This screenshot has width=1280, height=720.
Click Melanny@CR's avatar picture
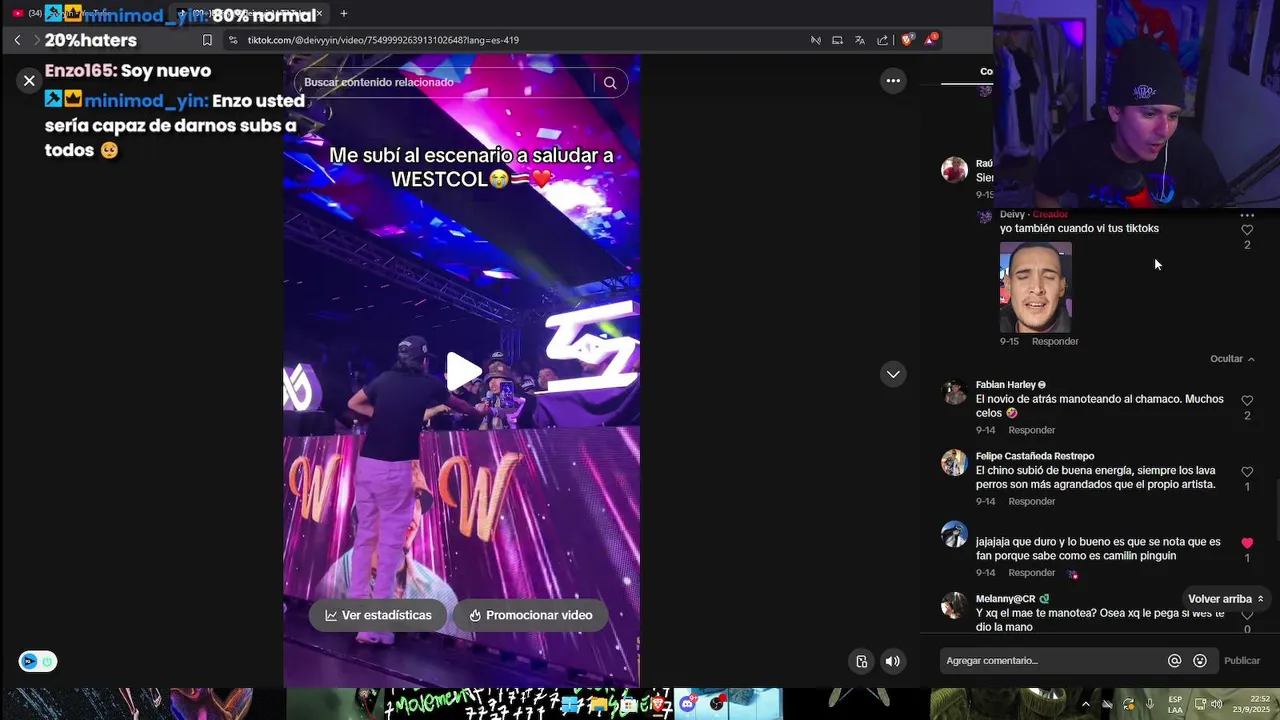pyautogui.click(x=954, y=605)
